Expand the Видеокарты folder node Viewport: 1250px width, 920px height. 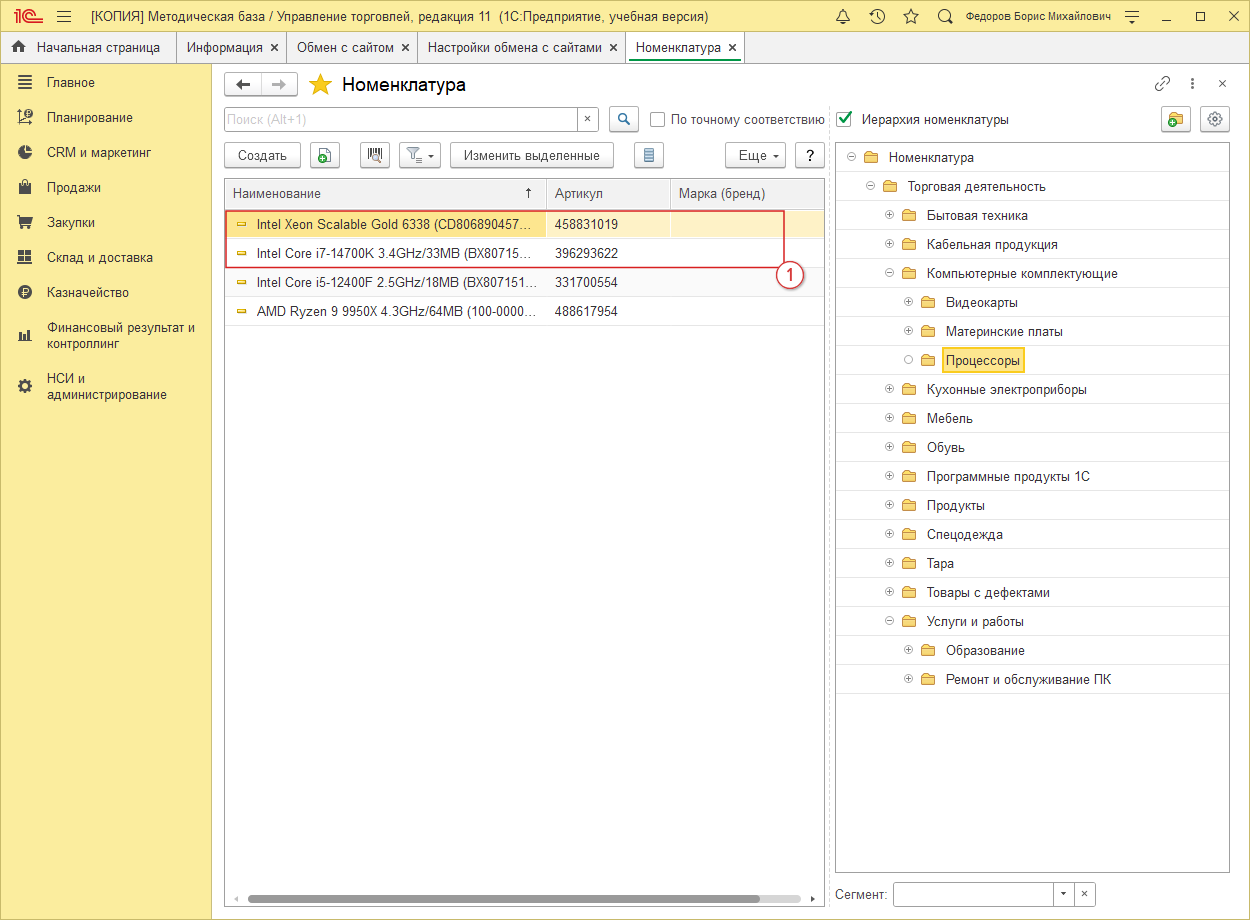908,302
